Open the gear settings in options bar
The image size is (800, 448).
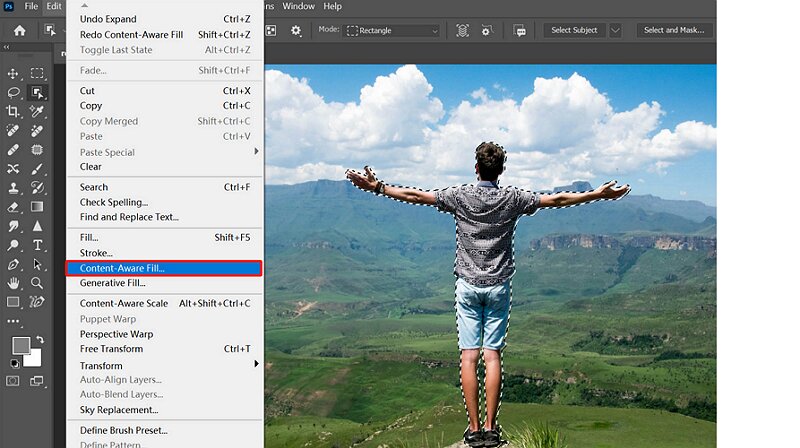click(296, 30)
